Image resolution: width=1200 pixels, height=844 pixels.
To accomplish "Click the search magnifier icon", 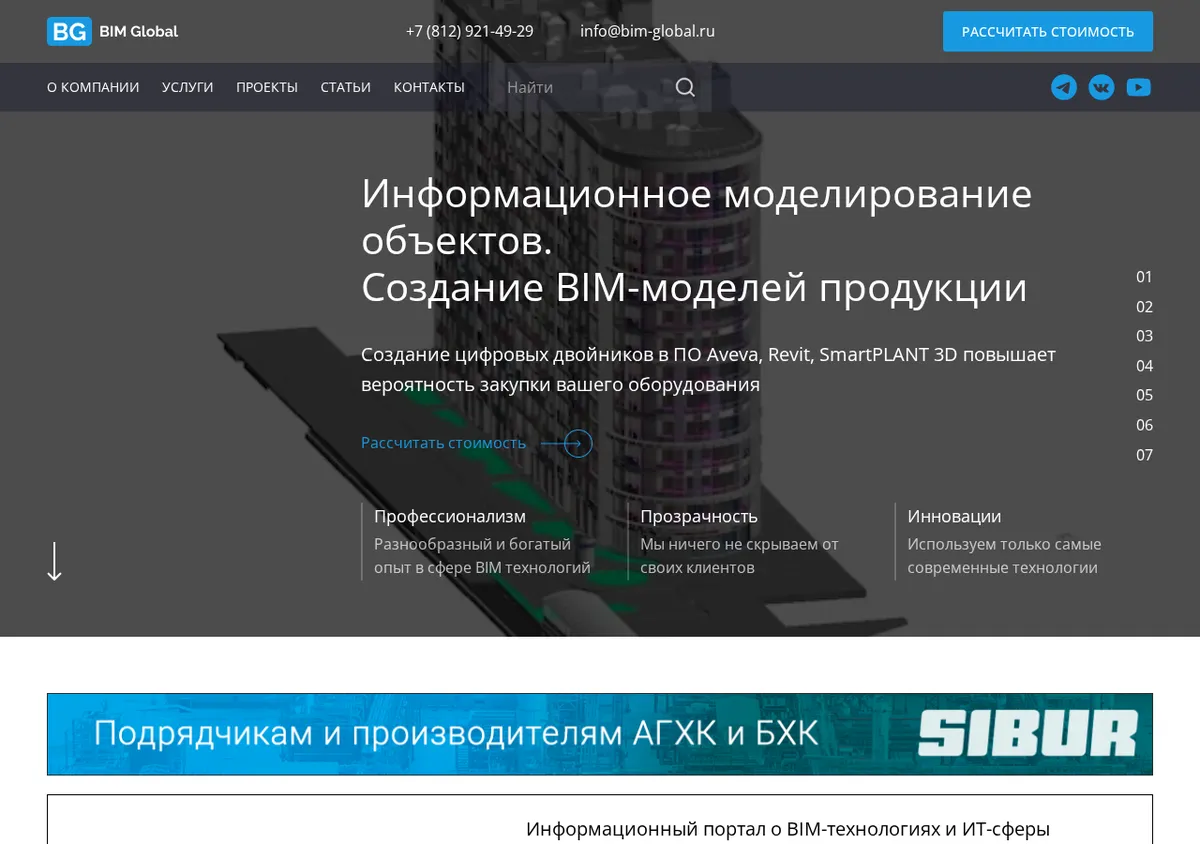I will 685,87.
